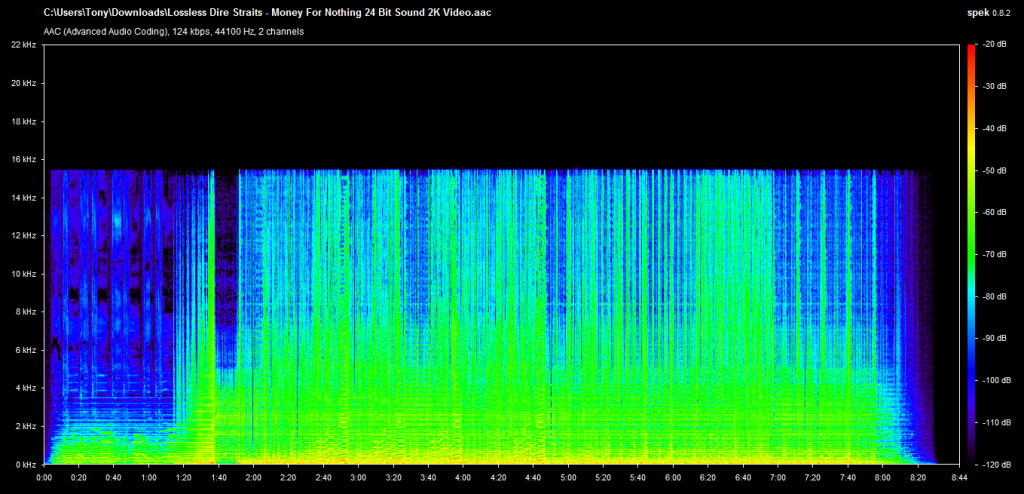
Task: Click the black empty area above 16 kHz cutoff
Action: point(500,105)
